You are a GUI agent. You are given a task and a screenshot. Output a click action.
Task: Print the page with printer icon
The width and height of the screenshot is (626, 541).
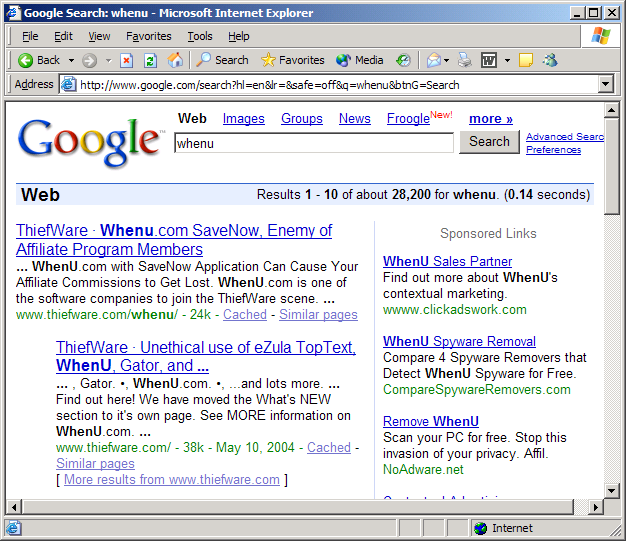pyautogui.click(x=464, y=60)
